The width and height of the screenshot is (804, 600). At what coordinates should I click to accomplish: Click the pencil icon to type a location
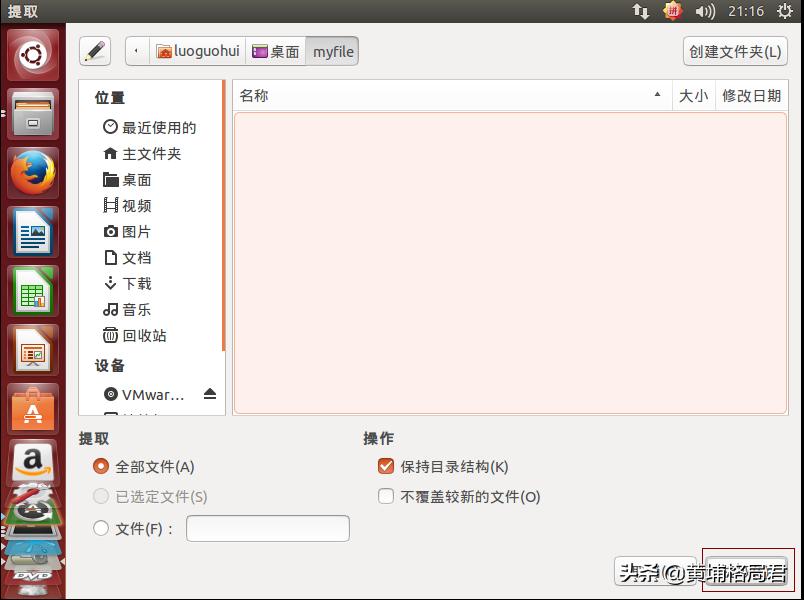tap(95, 51)
